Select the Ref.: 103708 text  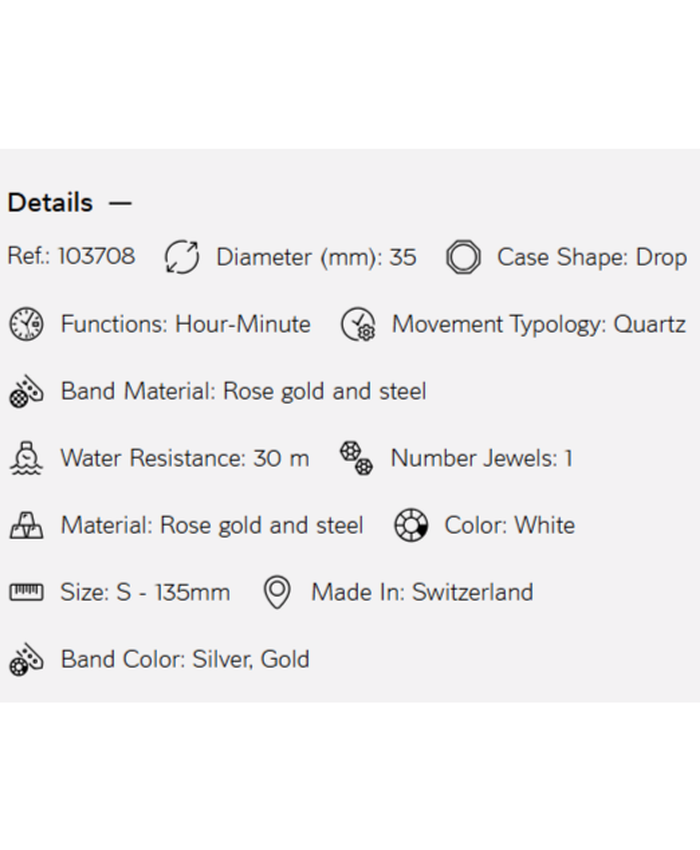[71, 257]
